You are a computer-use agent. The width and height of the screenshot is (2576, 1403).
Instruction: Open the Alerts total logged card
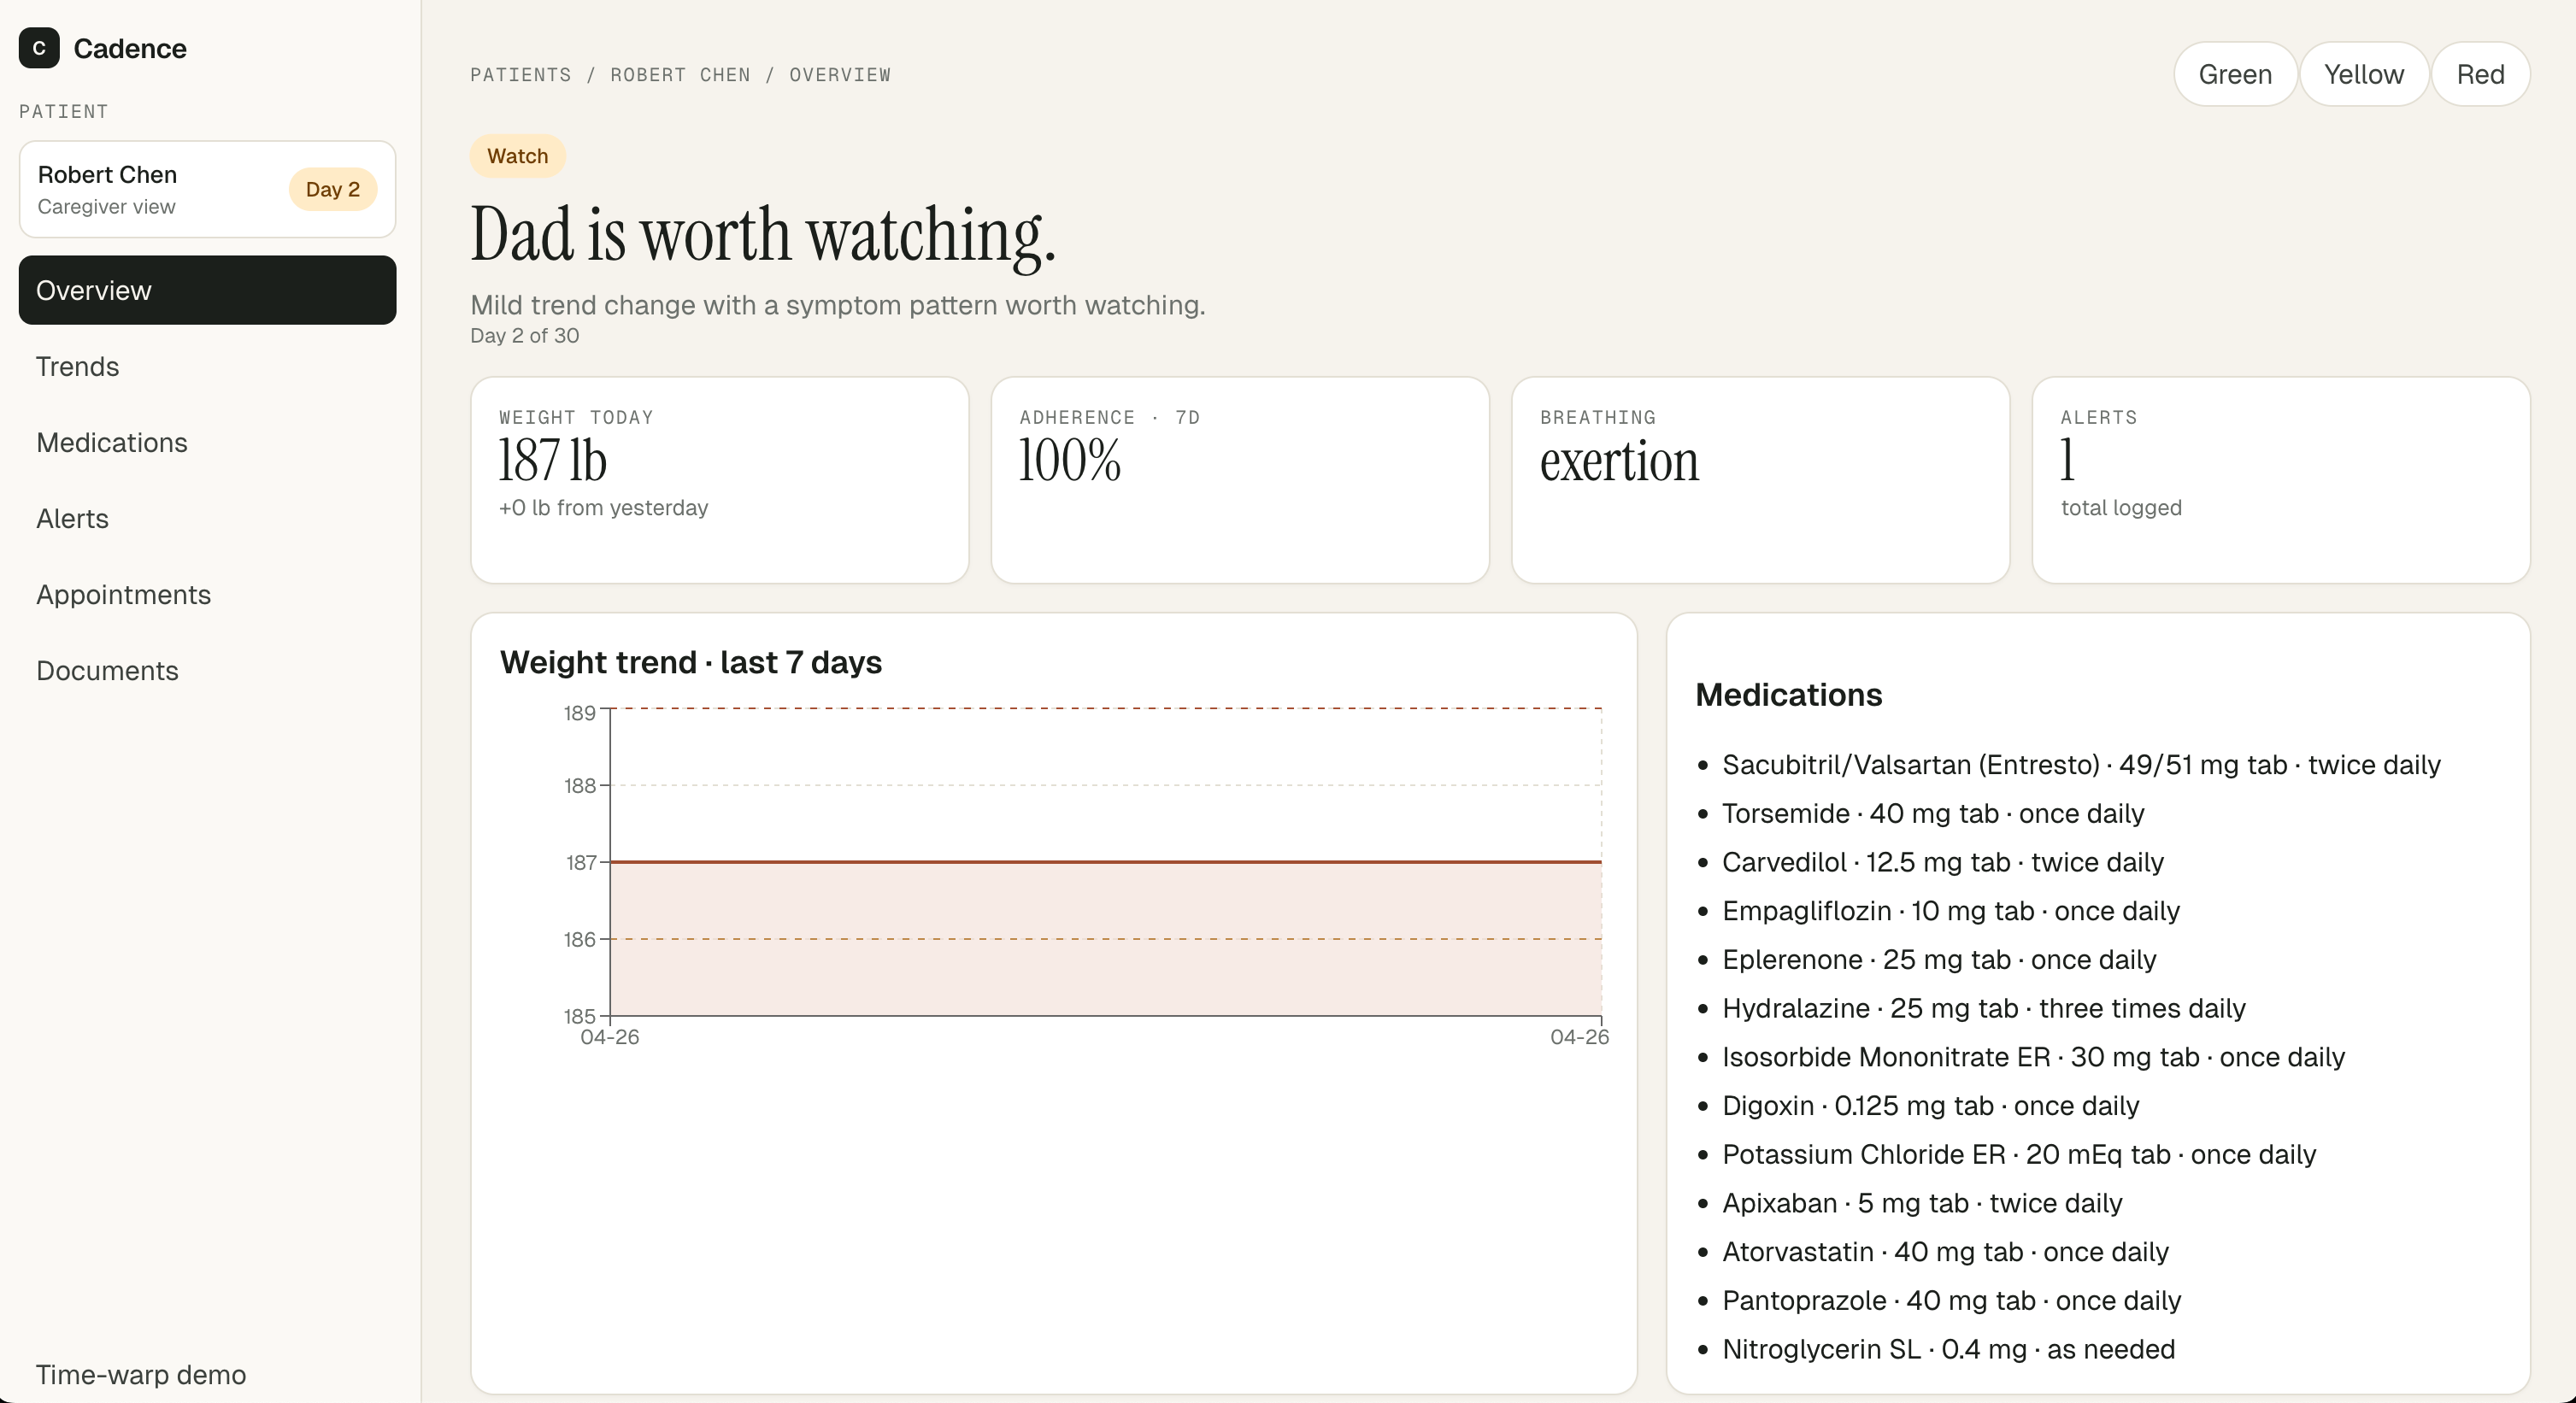click(2280, 479)
